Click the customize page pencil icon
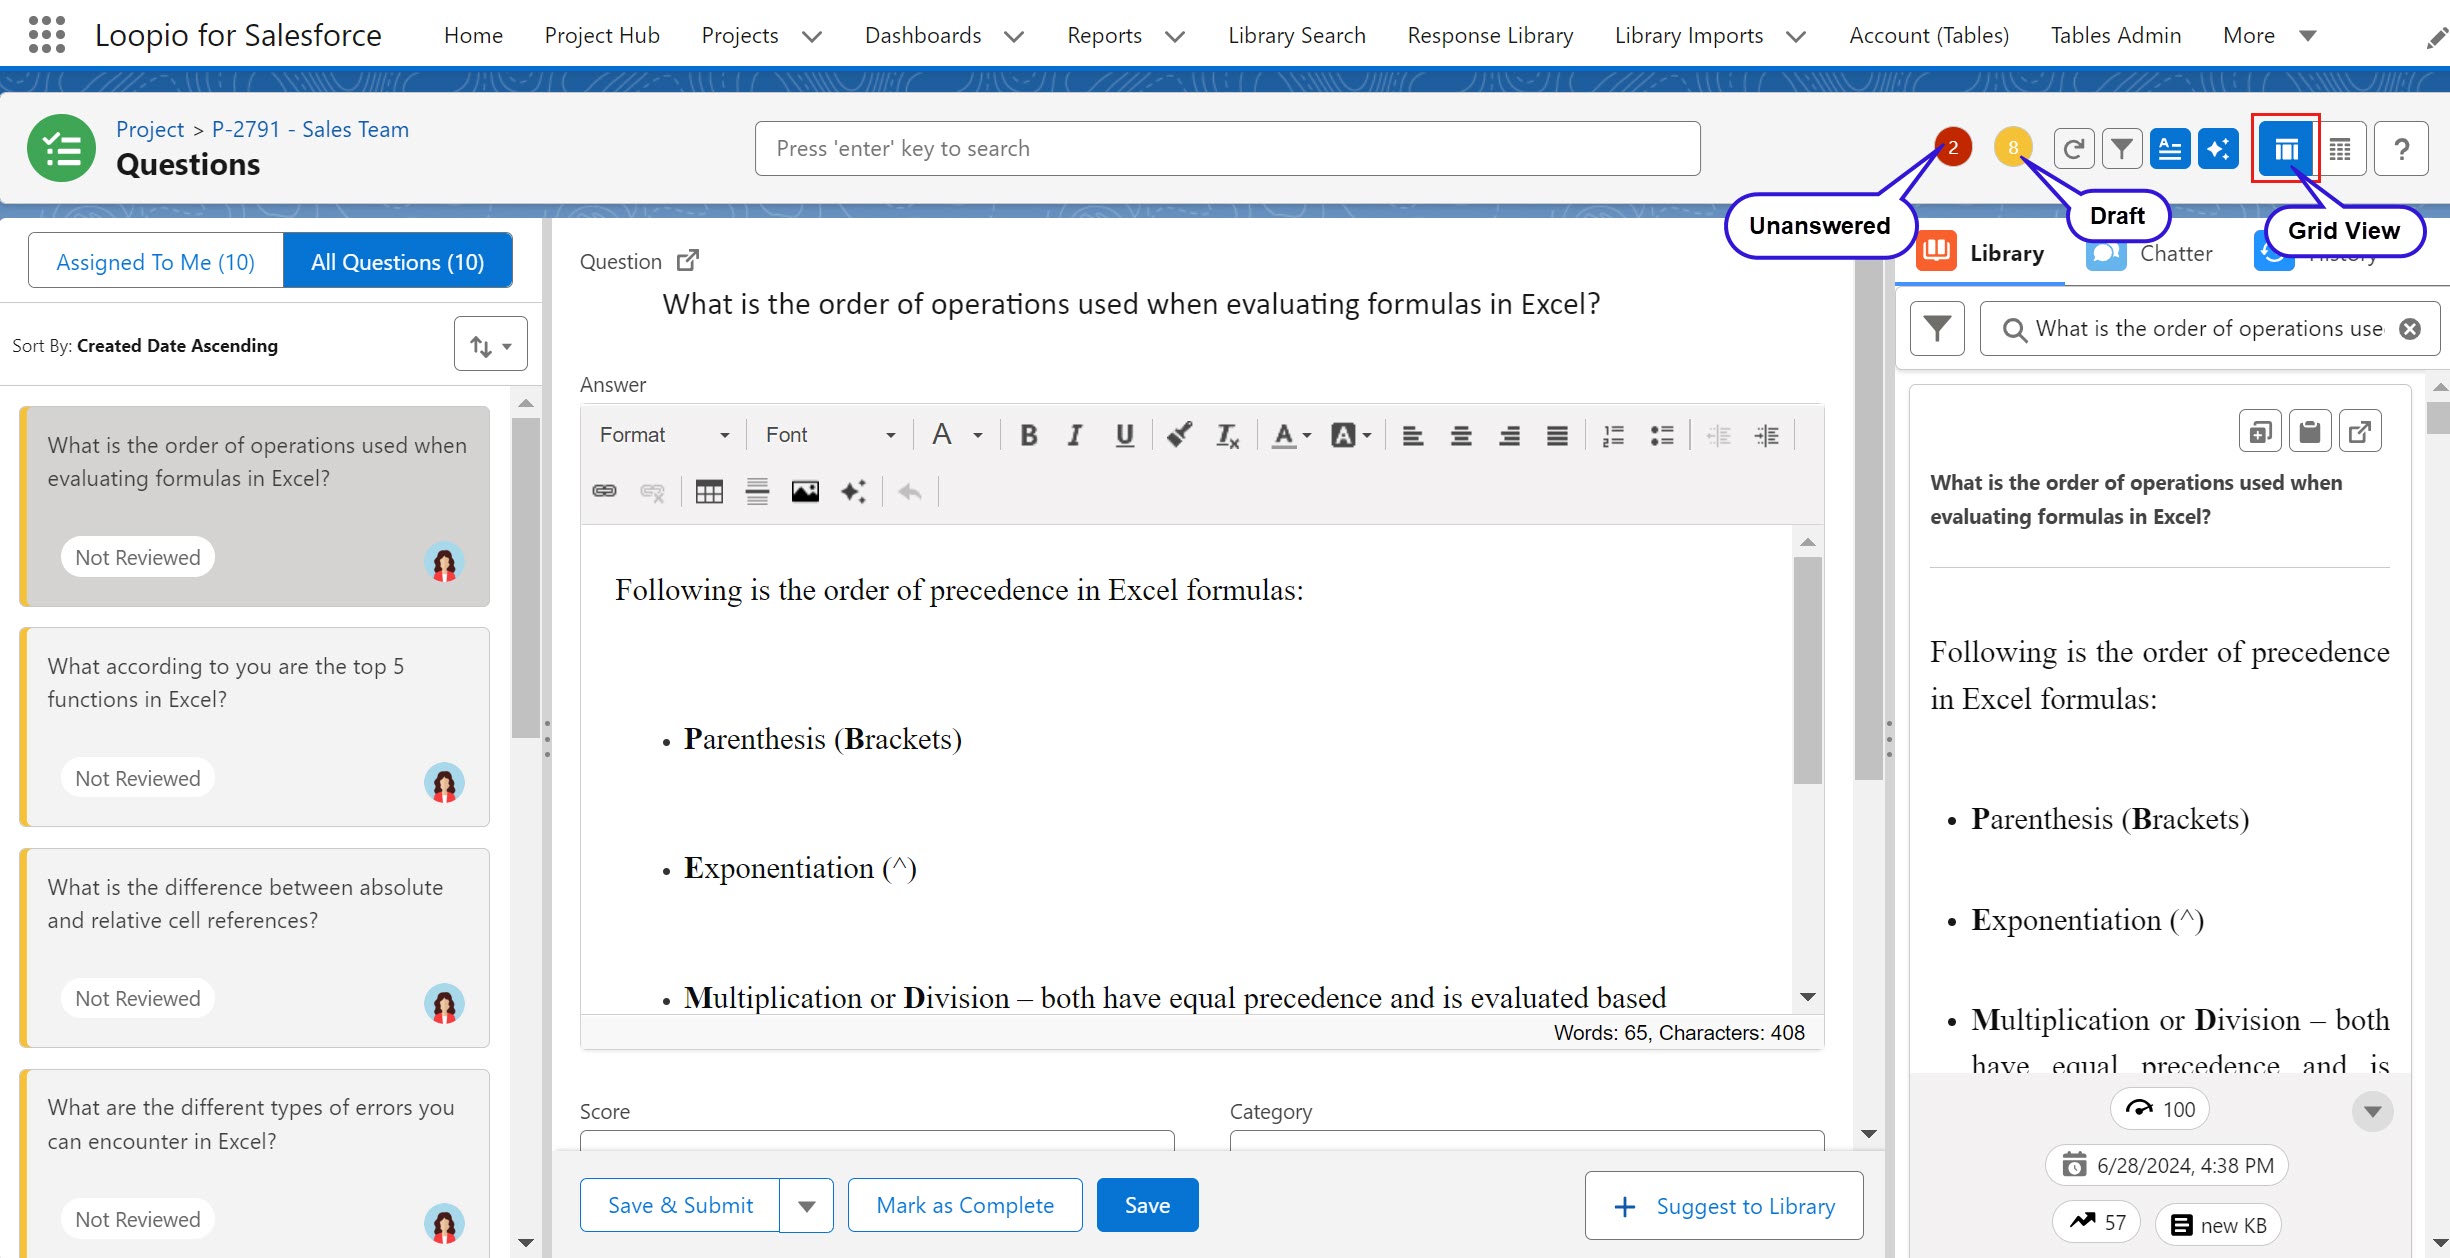The height and width of the screenshot is (1258, 2450). 2437,37
